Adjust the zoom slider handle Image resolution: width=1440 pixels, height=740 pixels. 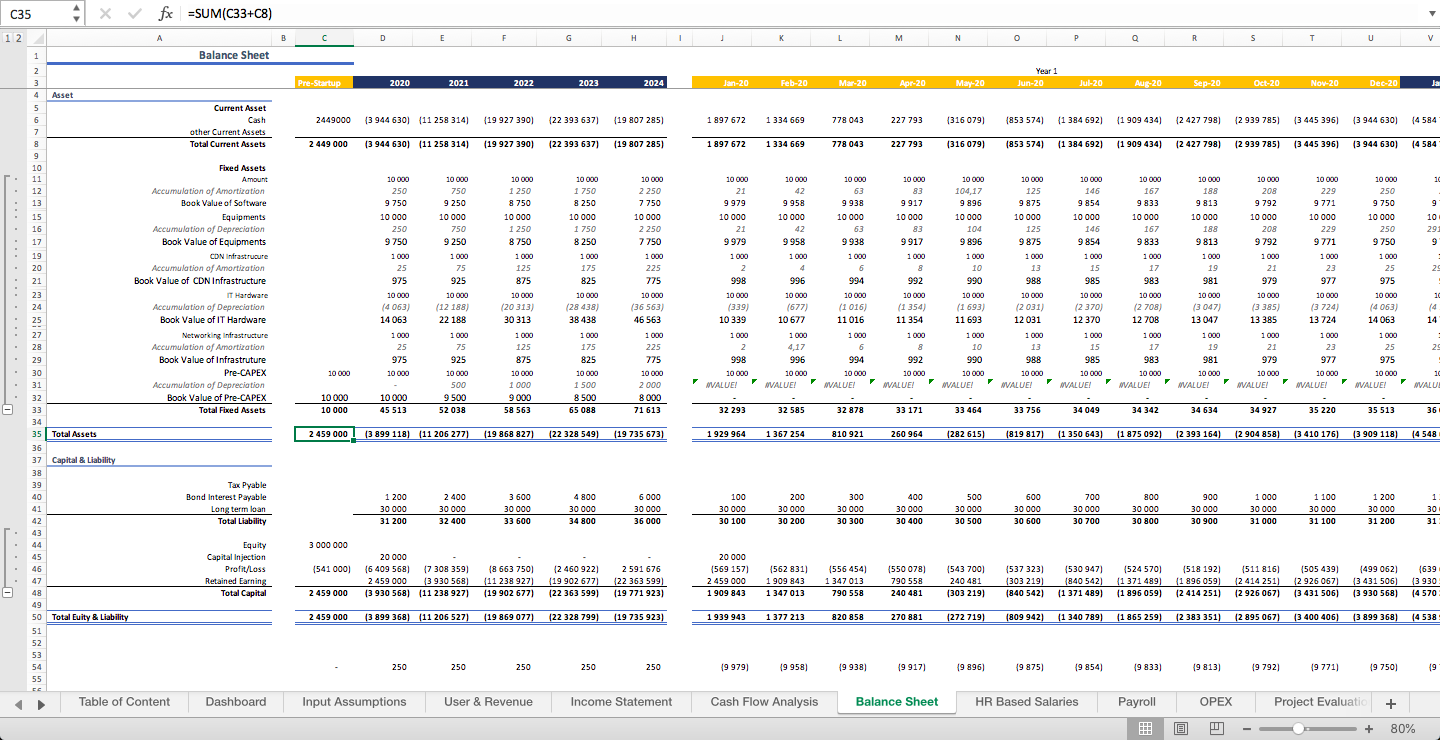pyautogui.click(x=1297, y=728)
